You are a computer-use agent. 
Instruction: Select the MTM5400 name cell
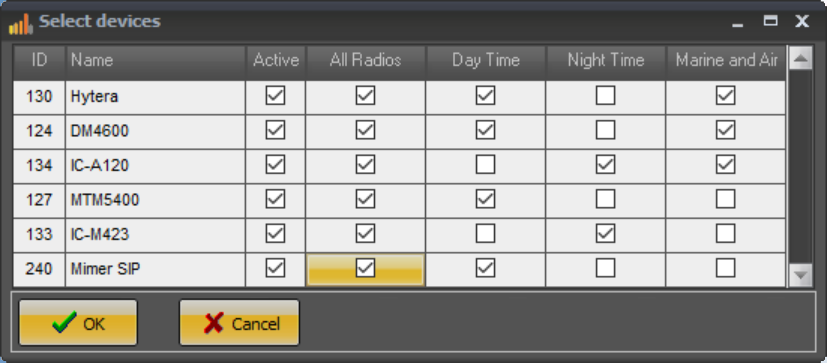click(156, 200)
